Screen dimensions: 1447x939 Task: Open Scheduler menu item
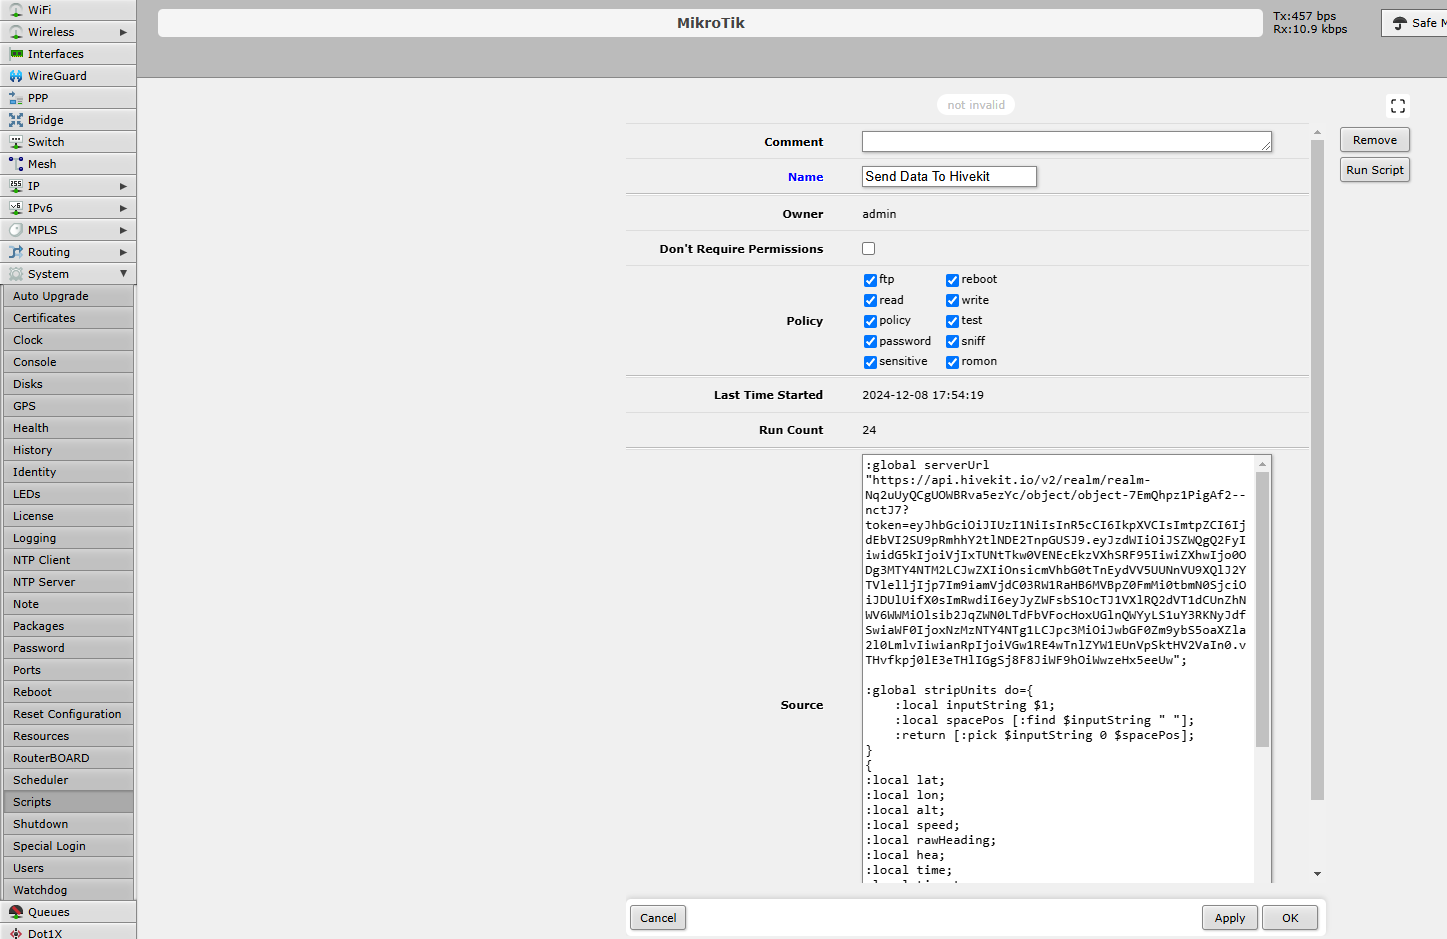[x=68, y=780]
